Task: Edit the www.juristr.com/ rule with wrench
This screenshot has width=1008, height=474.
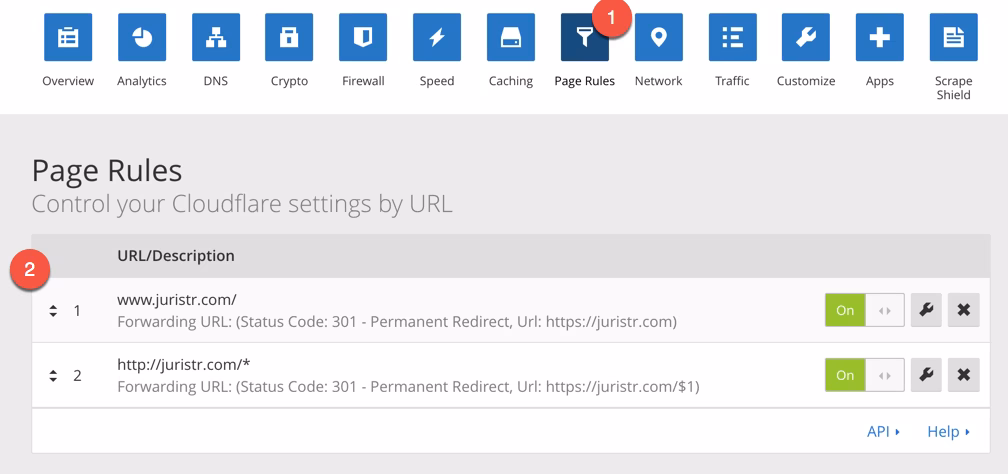Action: click(x=926, y=310)
